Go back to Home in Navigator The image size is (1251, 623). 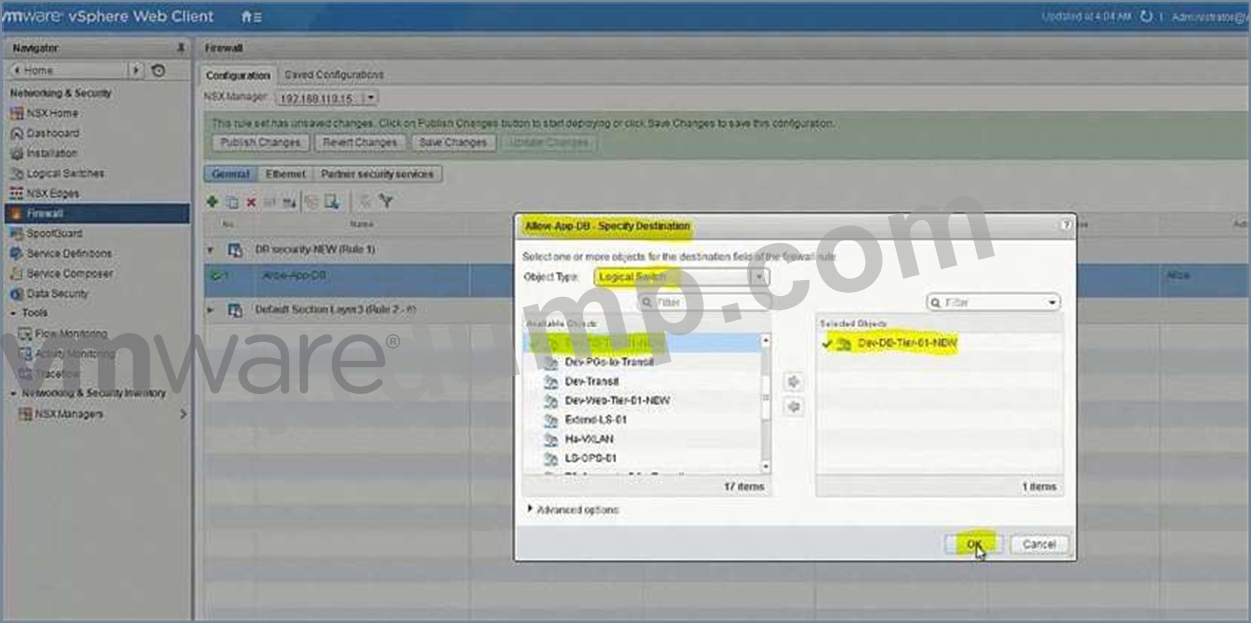(68, 71)
